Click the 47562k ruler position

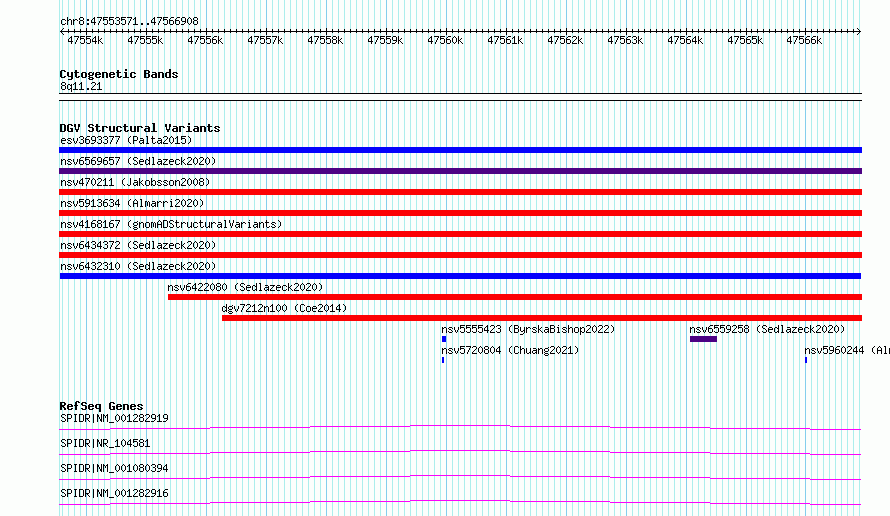pos(565,40)
